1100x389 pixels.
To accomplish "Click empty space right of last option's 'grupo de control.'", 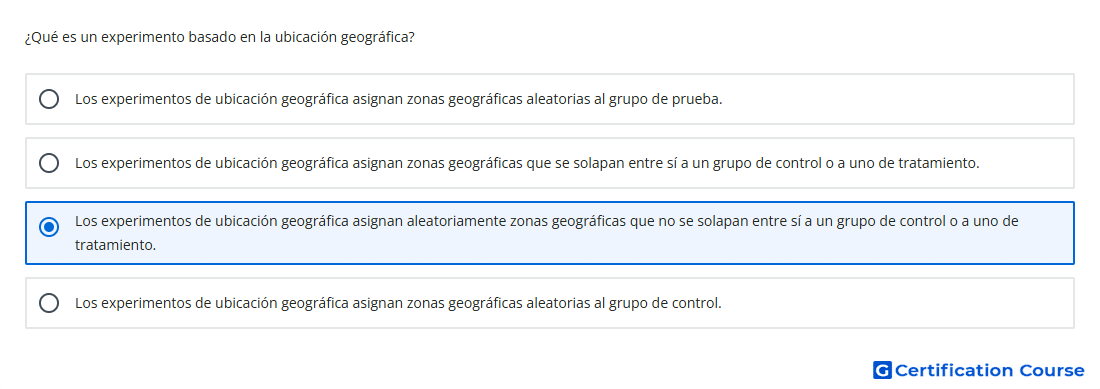I will [898, 303].
